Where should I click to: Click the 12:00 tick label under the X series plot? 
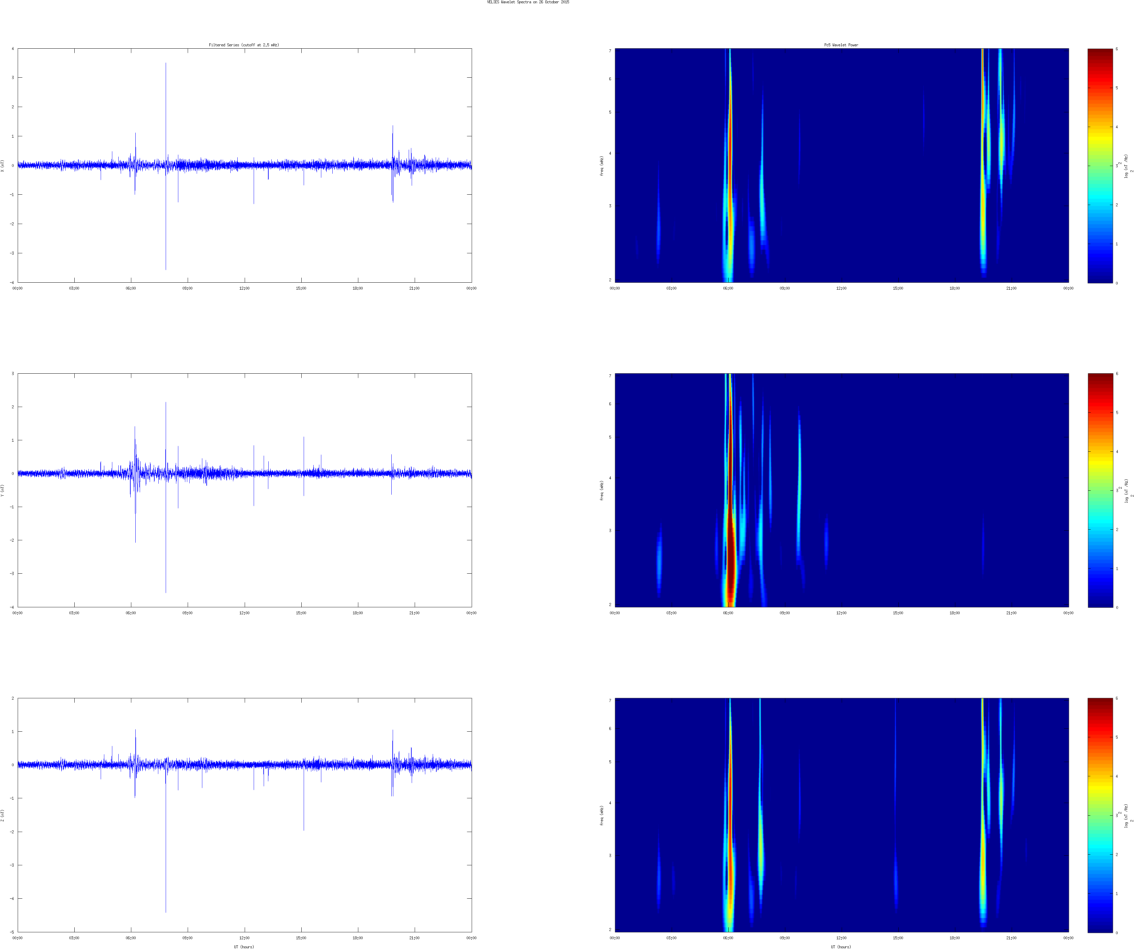[244, 288]
